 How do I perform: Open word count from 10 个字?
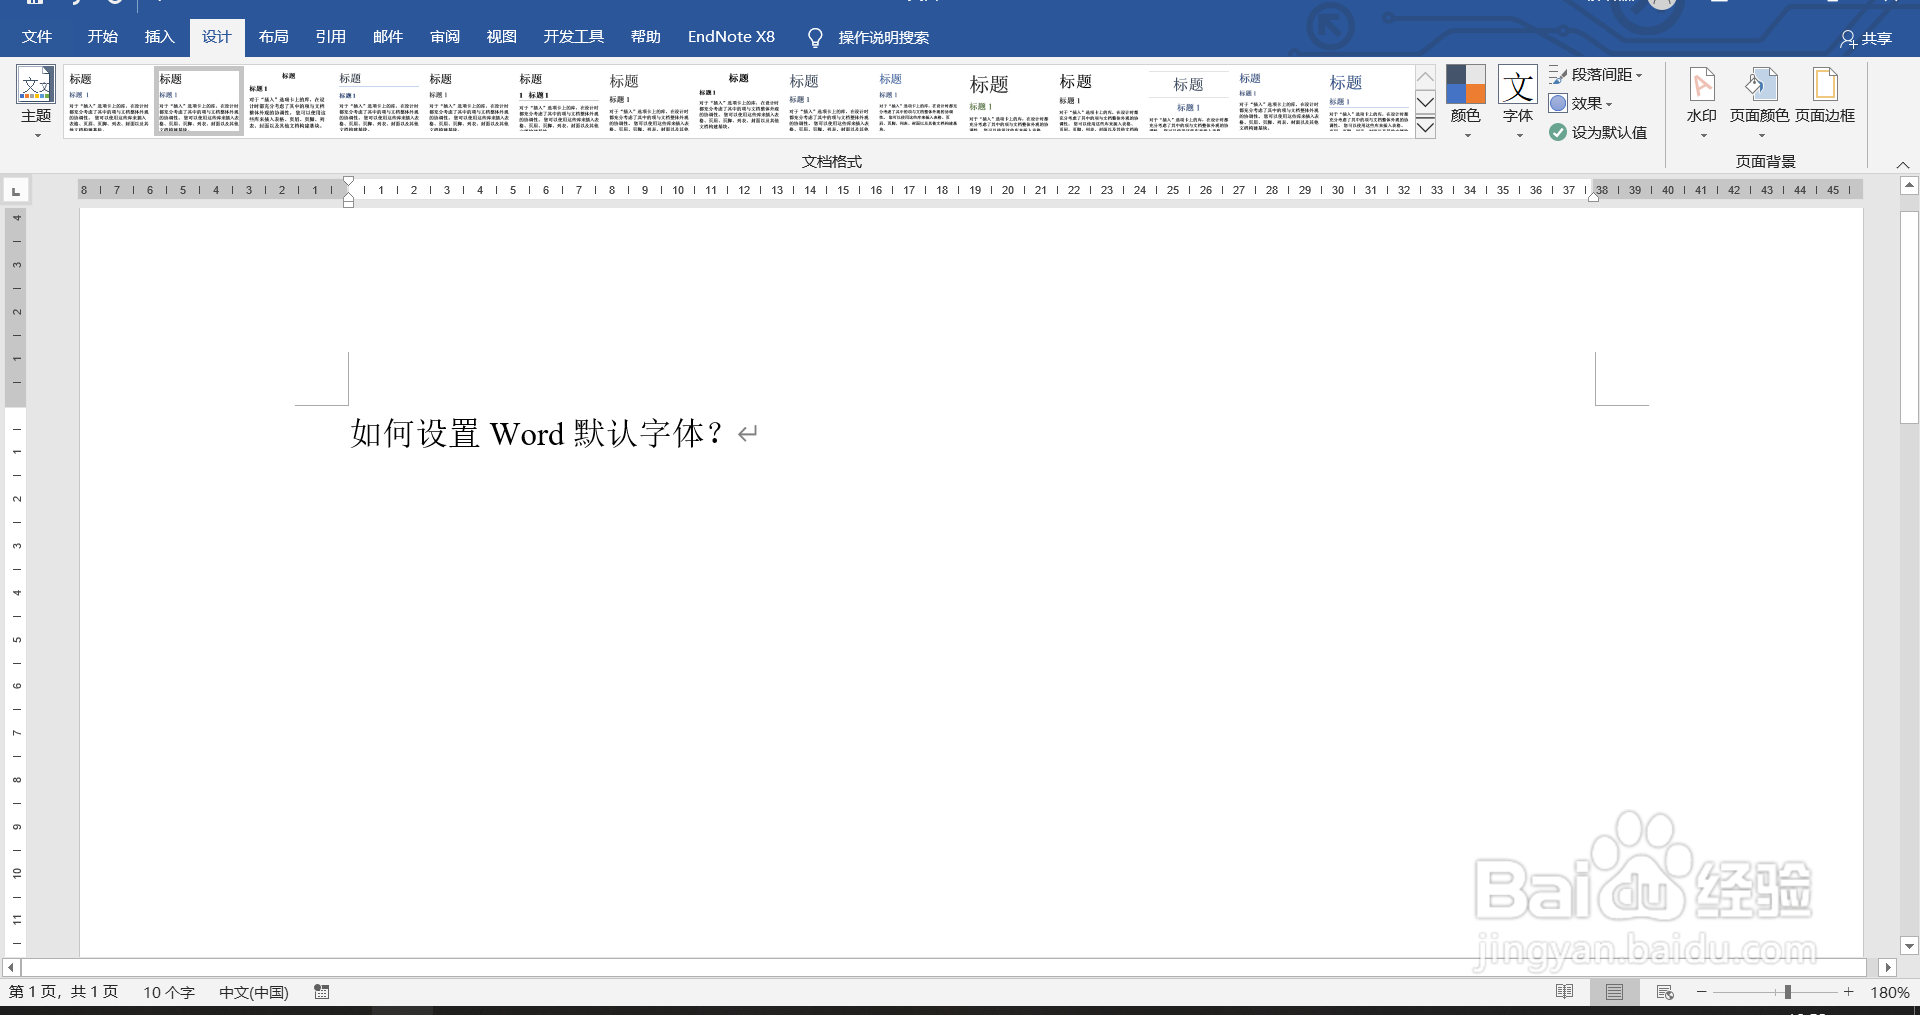pos(169,992)
